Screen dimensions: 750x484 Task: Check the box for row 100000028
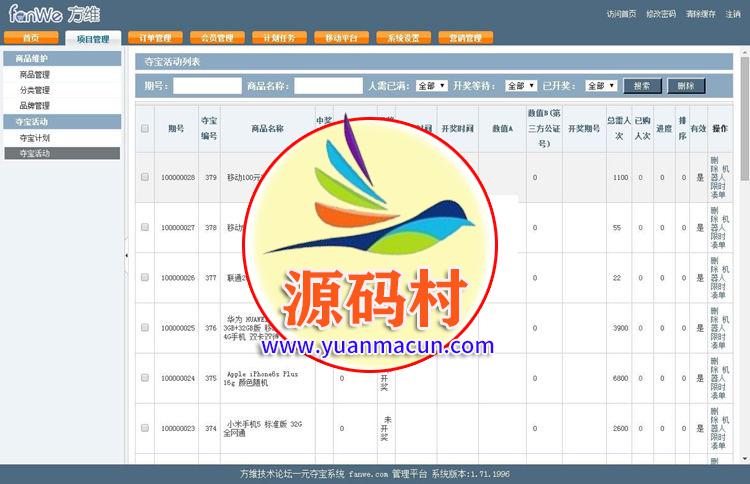point(145,177)
